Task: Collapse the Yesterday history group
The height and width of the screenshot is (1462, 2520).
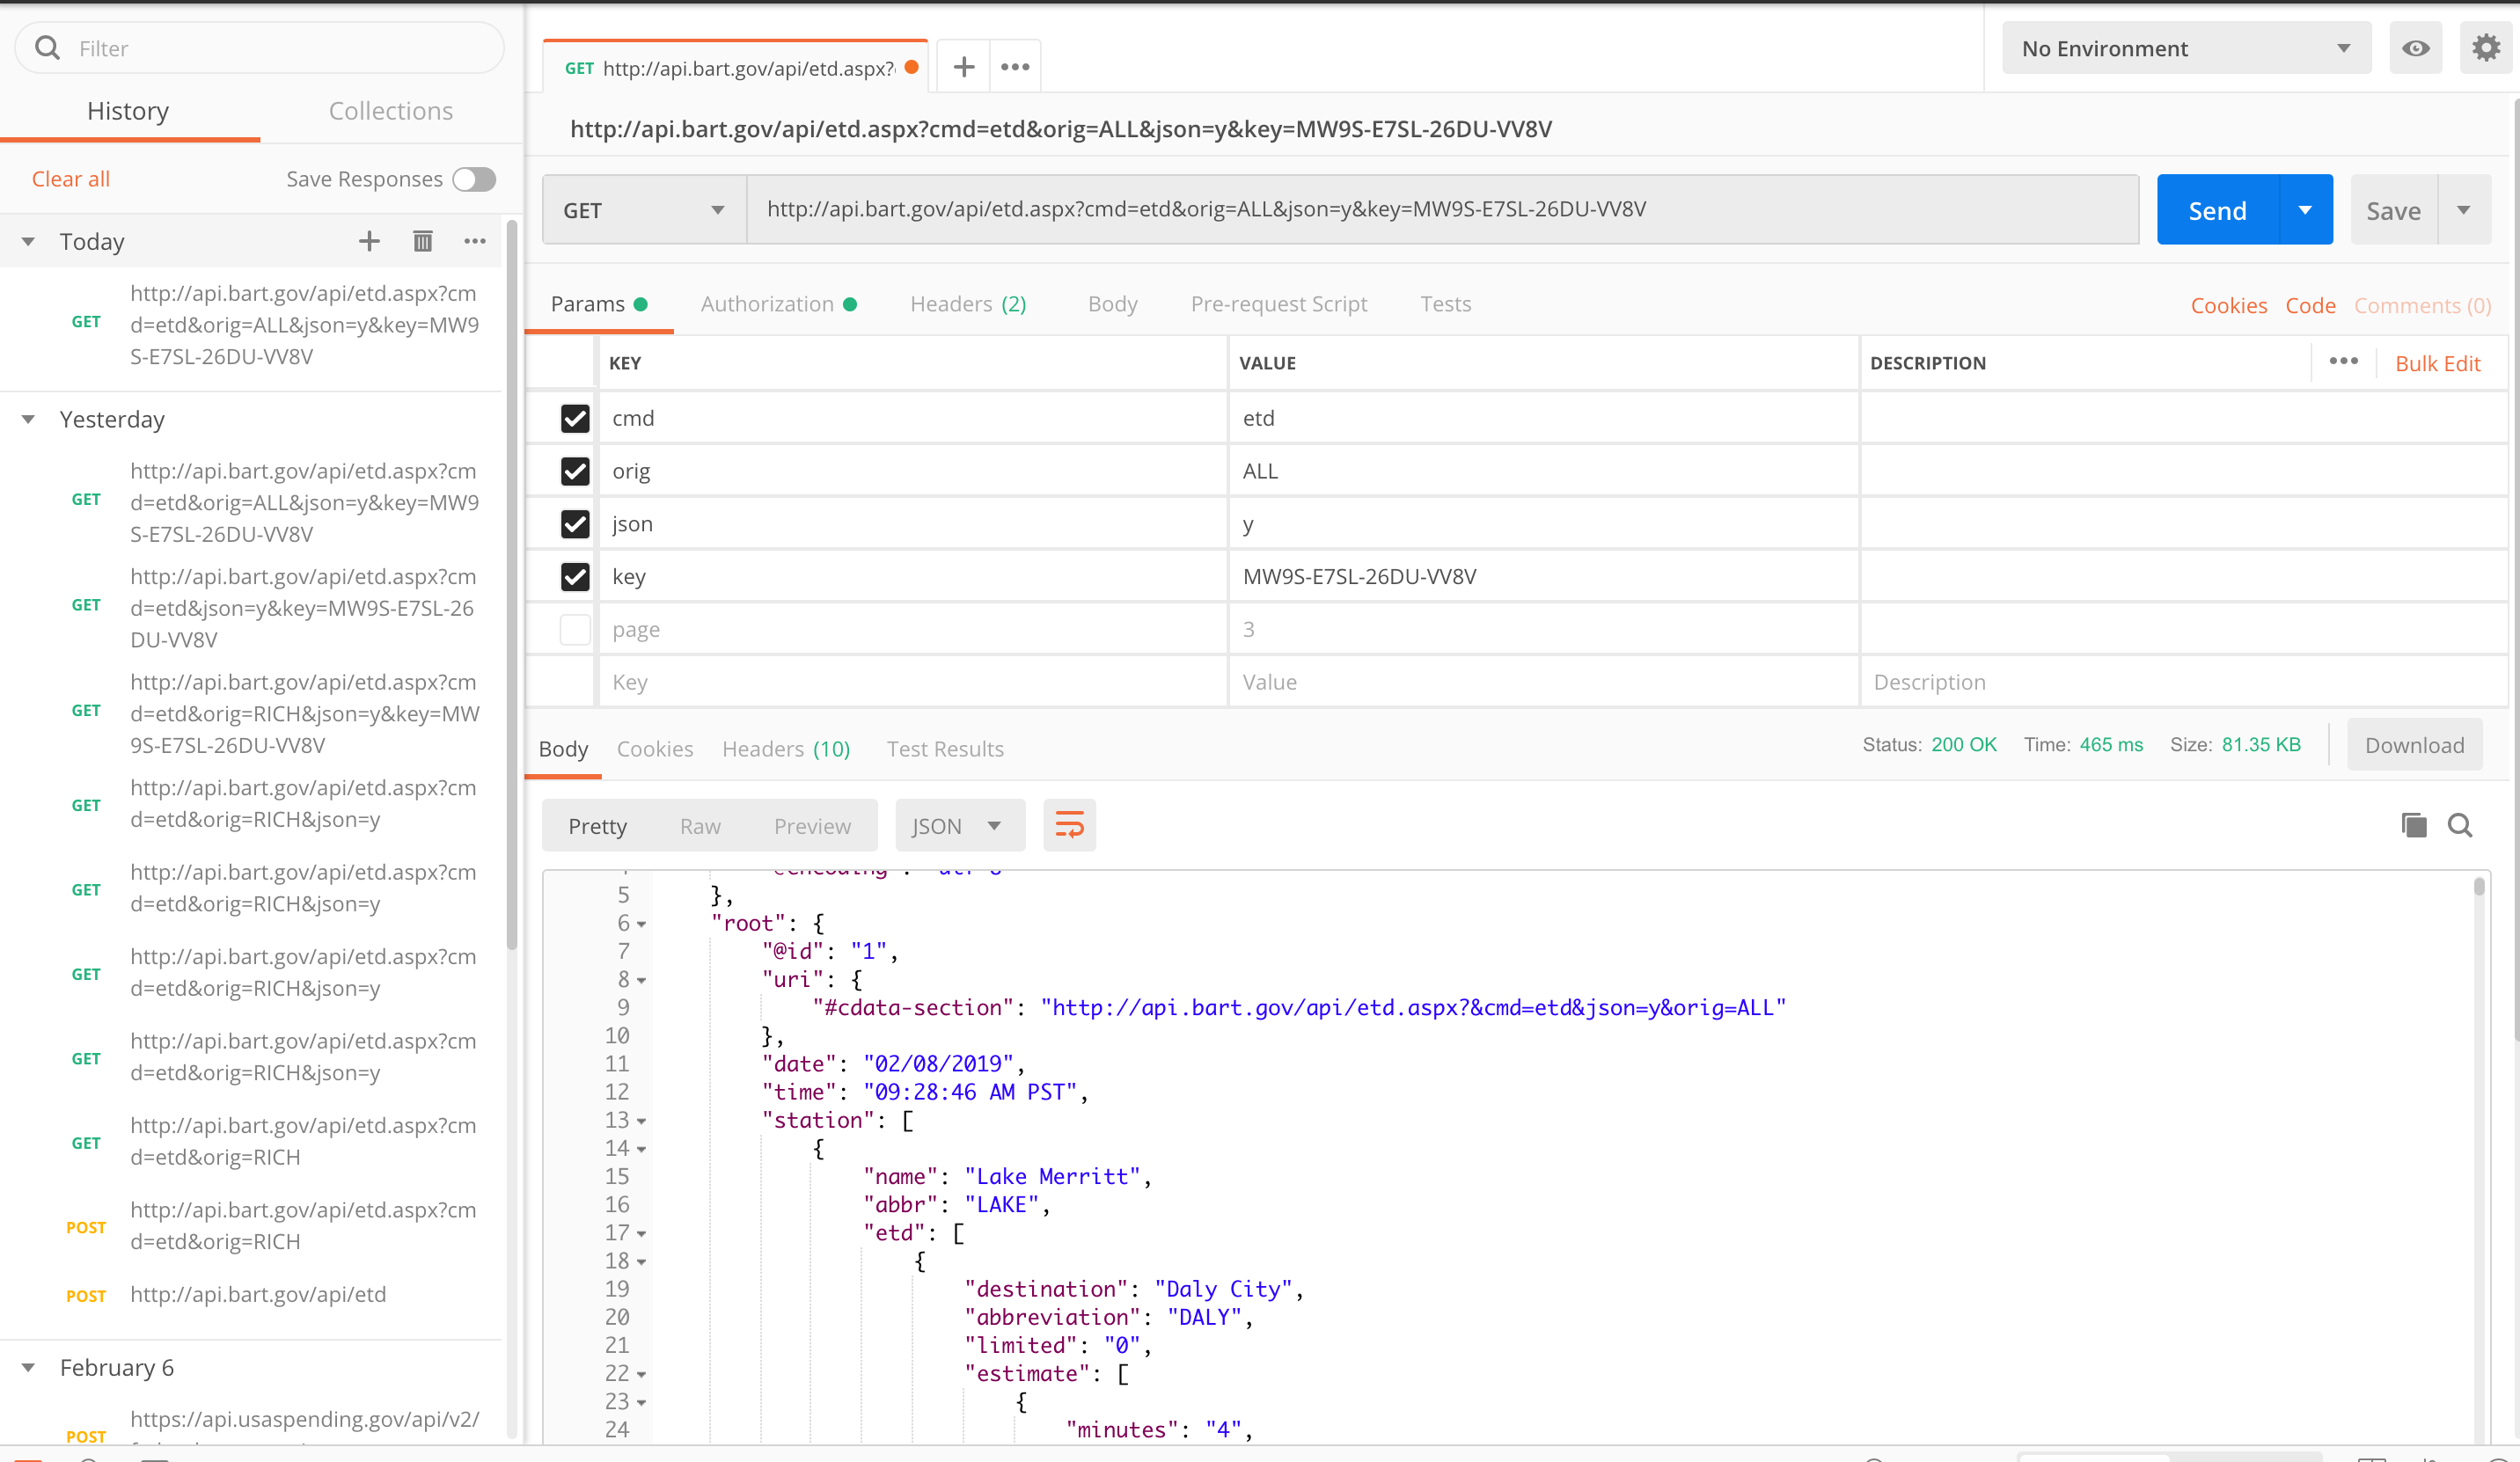Action: point(27,419)
